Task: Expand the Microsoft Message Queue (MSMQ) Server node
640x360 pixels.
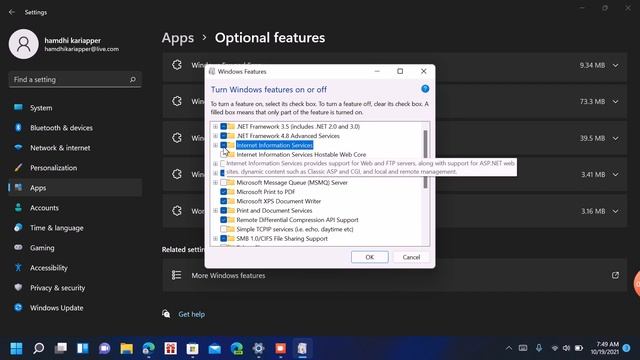Action: tap(215, 182)
